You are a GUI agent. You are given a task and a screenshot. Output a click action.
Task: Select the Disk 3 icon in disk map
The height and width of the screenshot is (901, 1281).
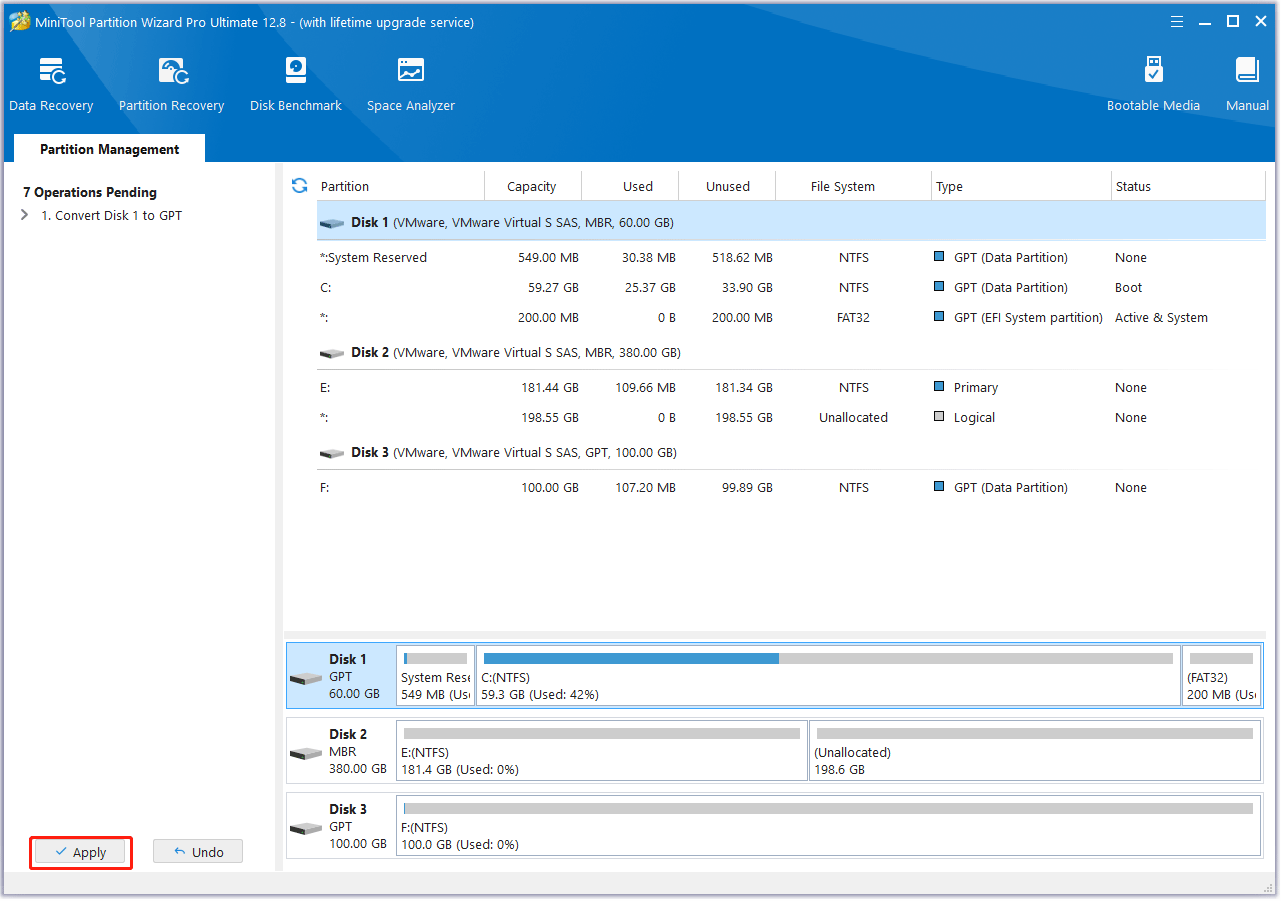coord(305,829)
